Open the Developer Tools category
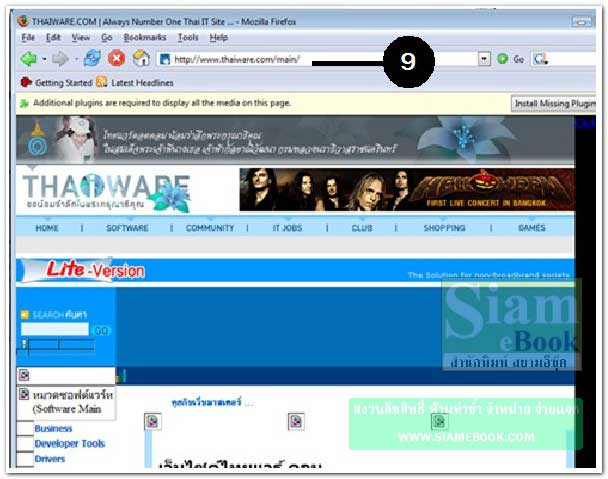The height and width of the screenshot is (479, 608). click(70, 444)
